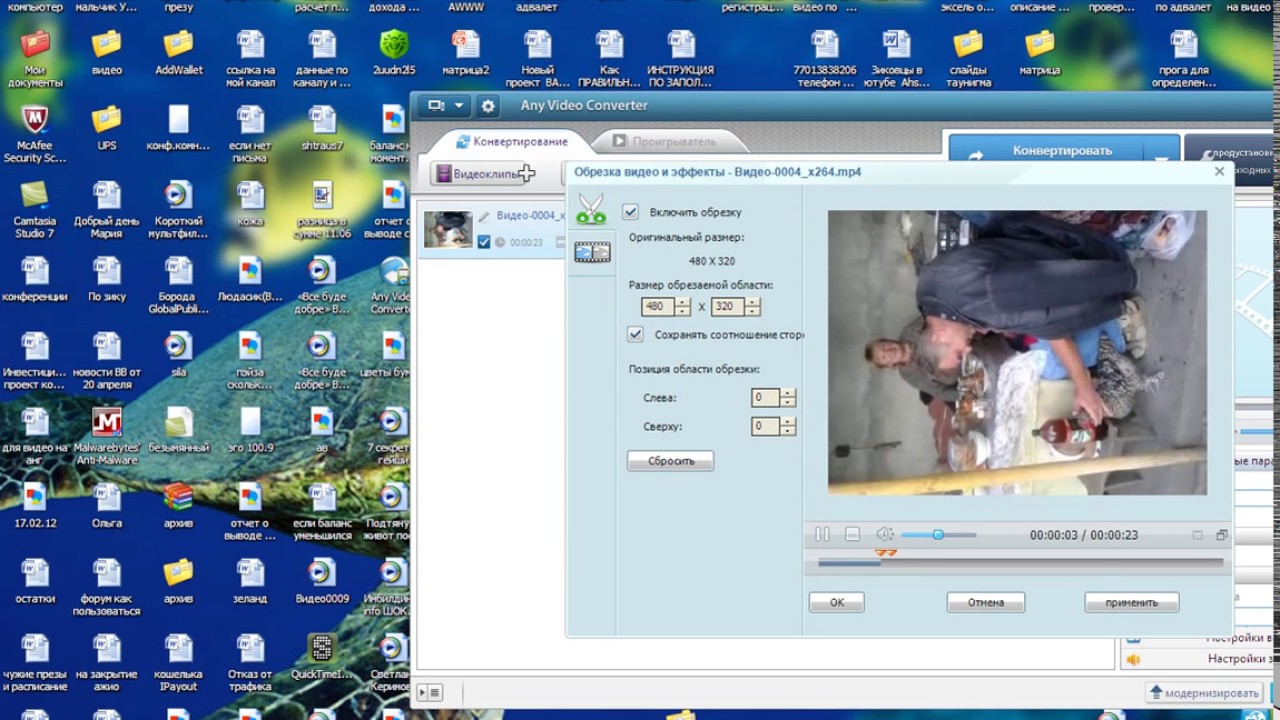Toggle fullscreen preview icon in player bar

click(1221, 535)
